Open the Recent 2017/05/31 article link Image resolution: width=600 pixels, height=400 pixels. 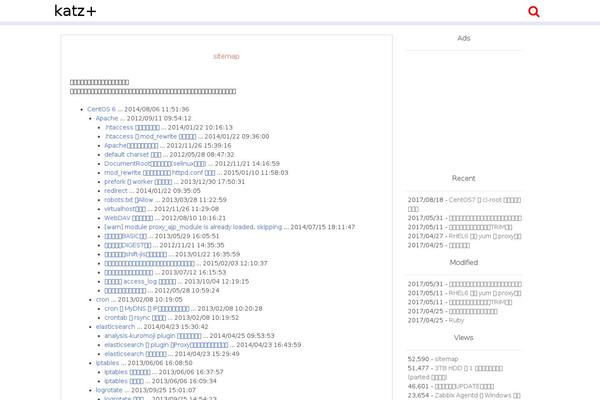[x=485, y=218]
